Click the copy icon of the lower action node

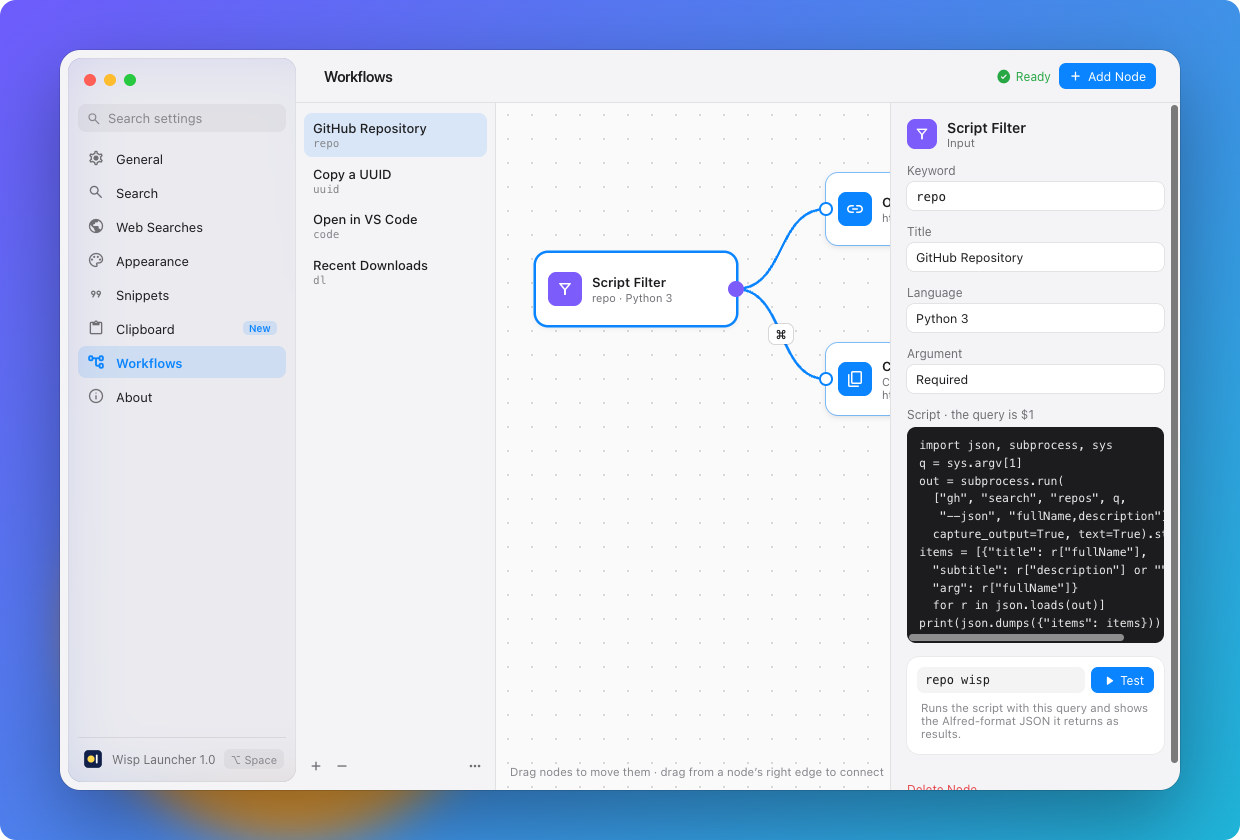(855, 379)
